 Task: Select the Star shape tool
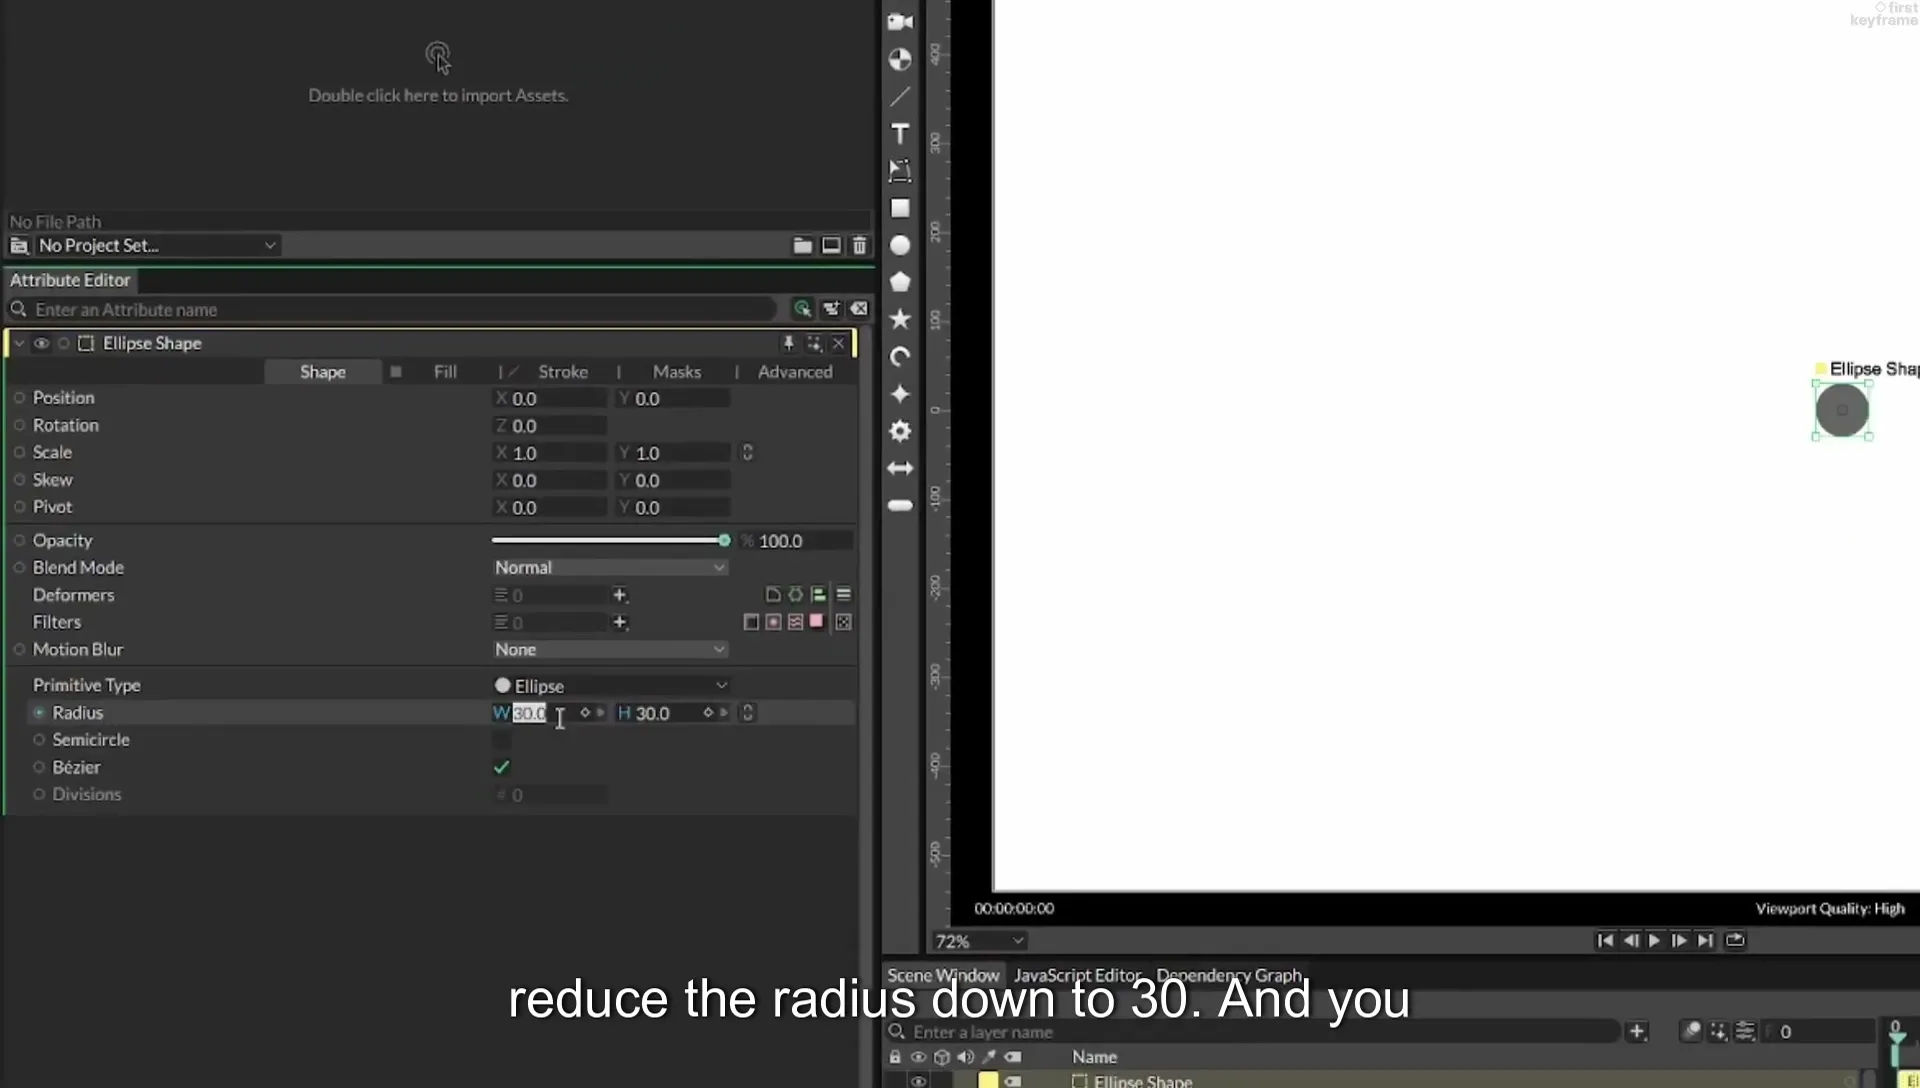coord(900,319)
